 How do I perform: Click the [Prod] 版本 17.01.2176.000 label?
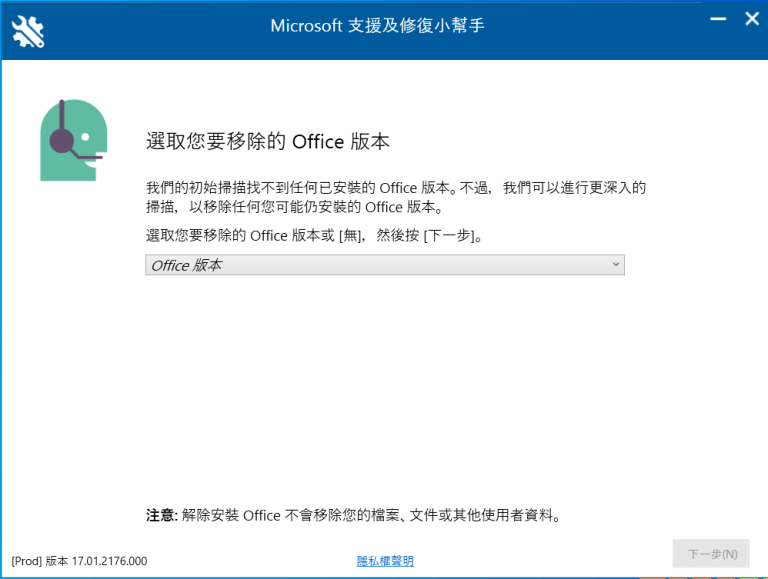point(79,561)
